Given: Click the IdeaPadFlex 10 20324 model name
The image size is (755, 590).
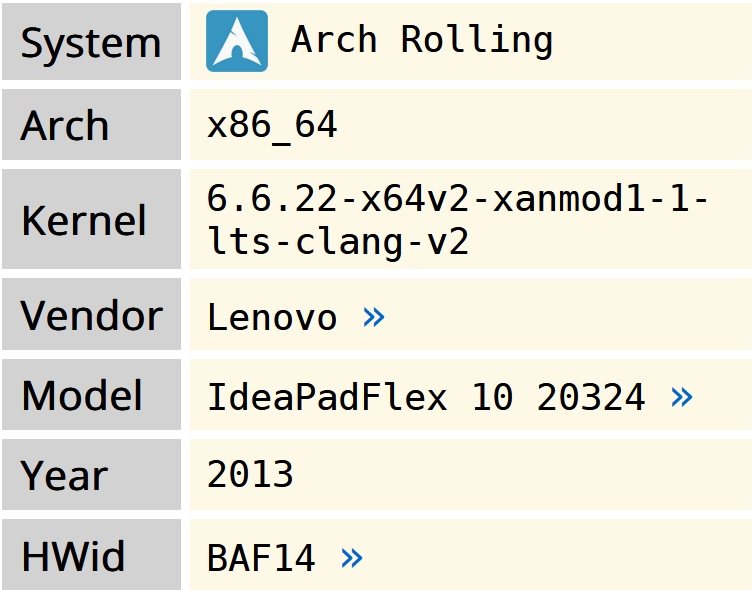Looking at the screenshot, I should coord(426,397).
